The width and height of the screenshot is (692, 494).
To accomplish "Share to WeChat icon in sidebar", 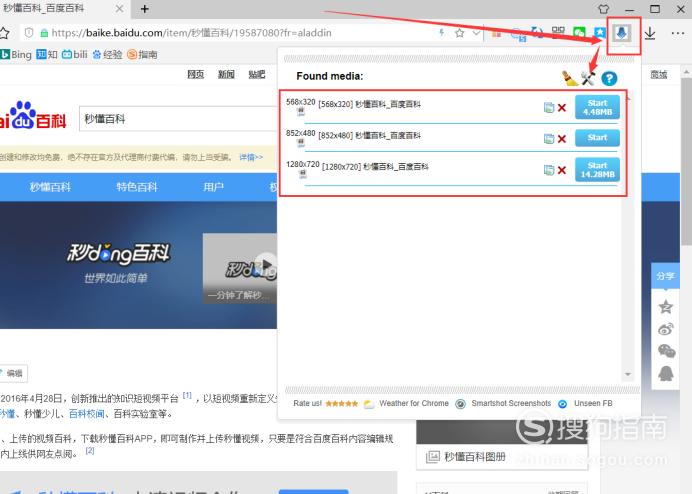I will coord(666,351).
